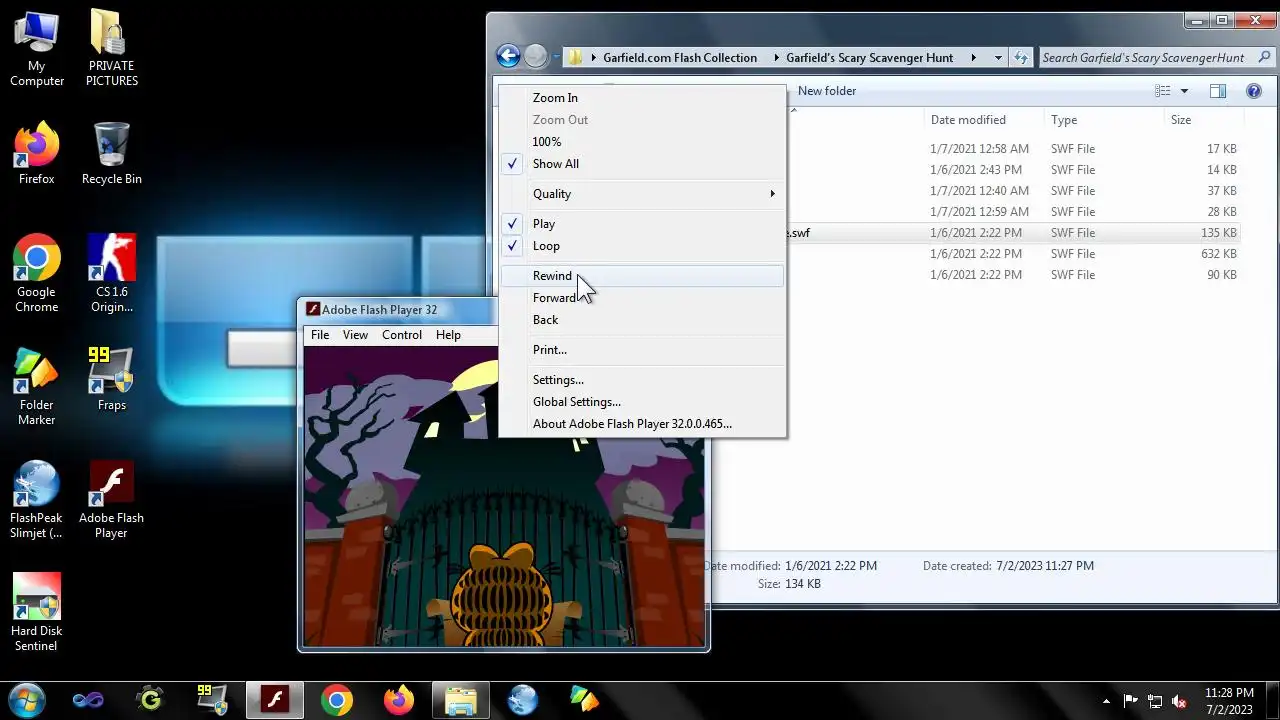1280x720 pixels.
Task: Choose Forward from the context menu
Action: pos(642,298)
